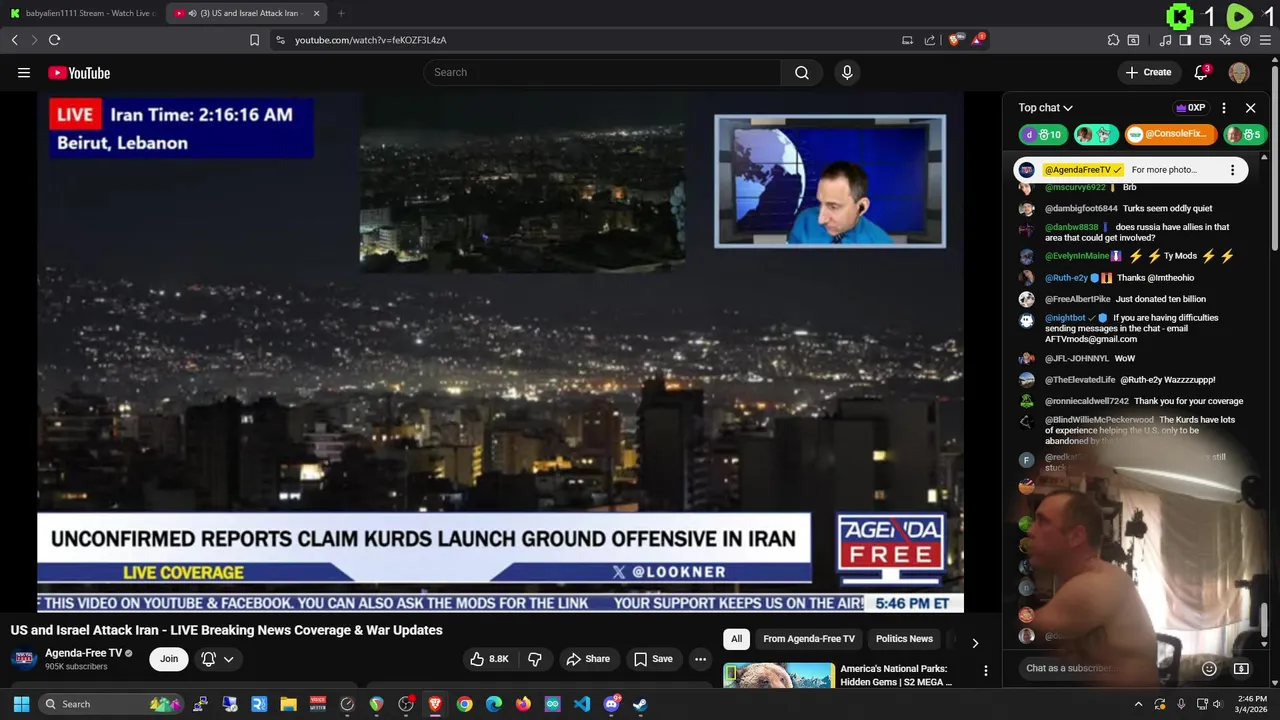Open emoji picker in chat input

point(1209,668)
